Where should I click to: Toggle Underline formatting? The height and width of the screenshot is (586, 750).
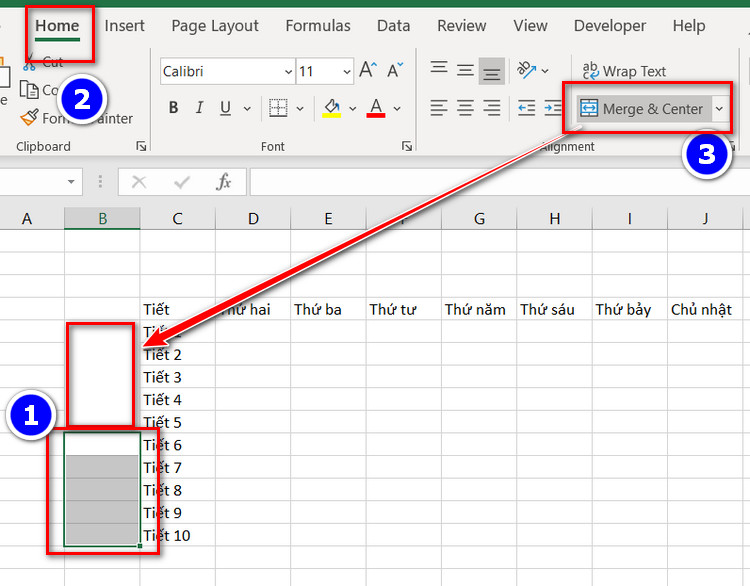pyautogui.click(x=225, y=108)
